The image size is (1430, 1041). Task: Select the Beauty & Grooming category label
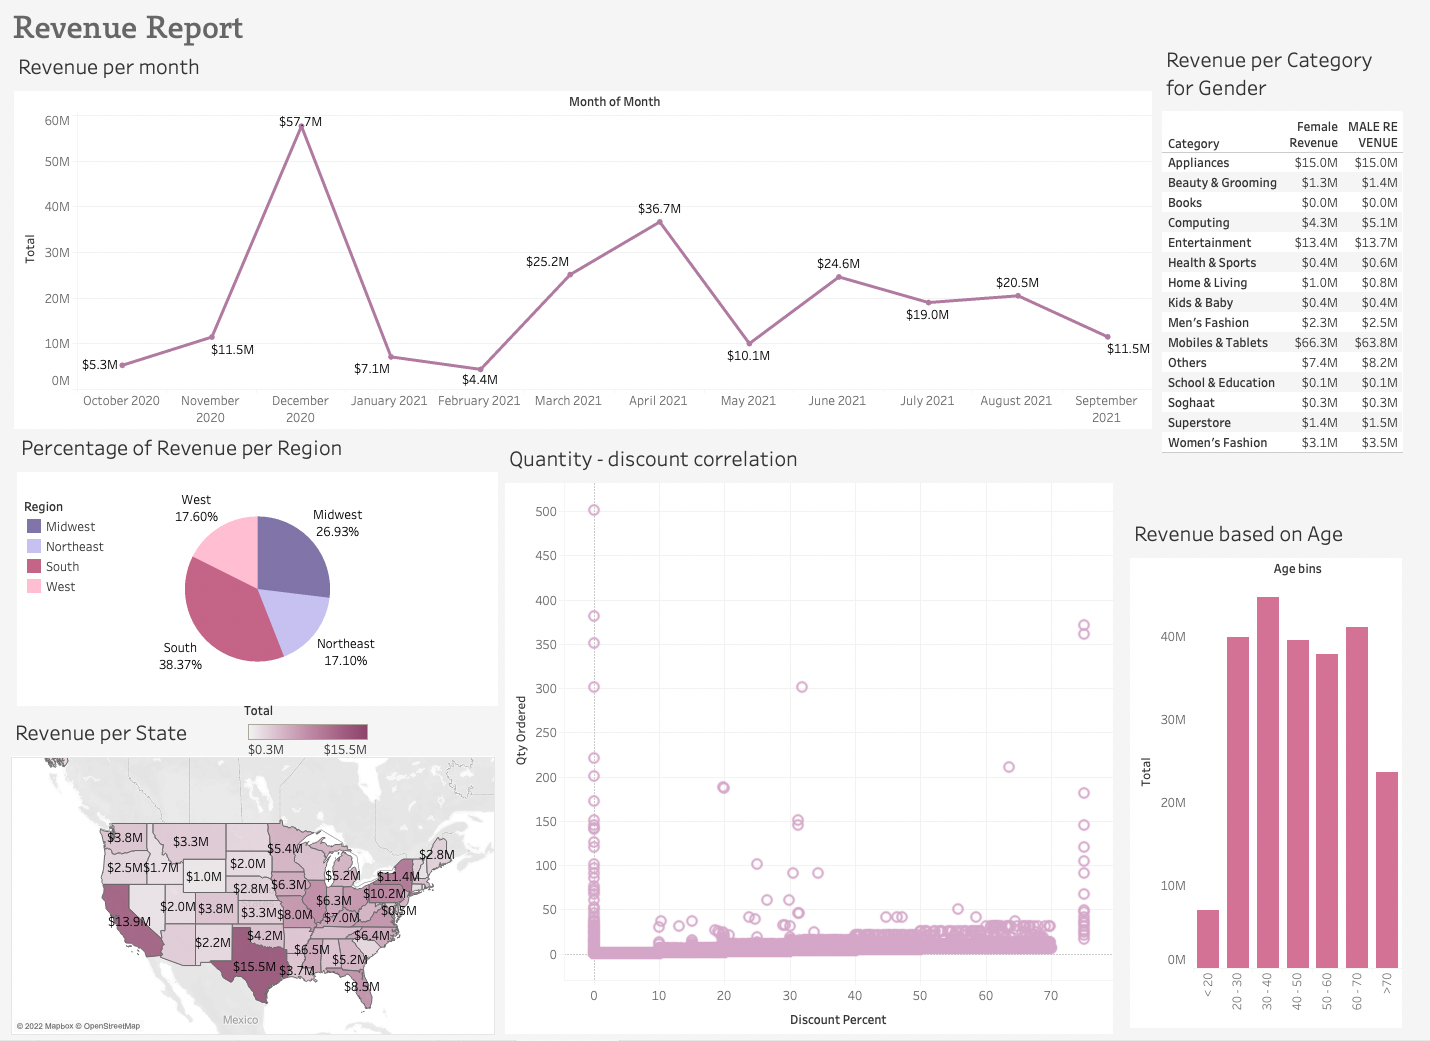tap(1222, 183)
